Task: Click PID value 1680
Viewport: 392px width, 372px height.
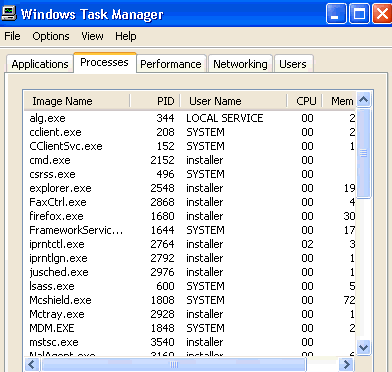Action: pos(162,216)
